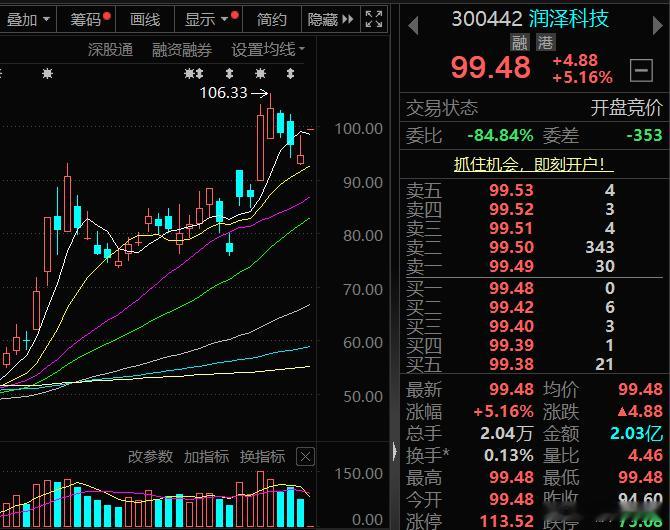Click the 买二 price 99.42
This screenshot has width=670, height=530.
tap(511, 307)
